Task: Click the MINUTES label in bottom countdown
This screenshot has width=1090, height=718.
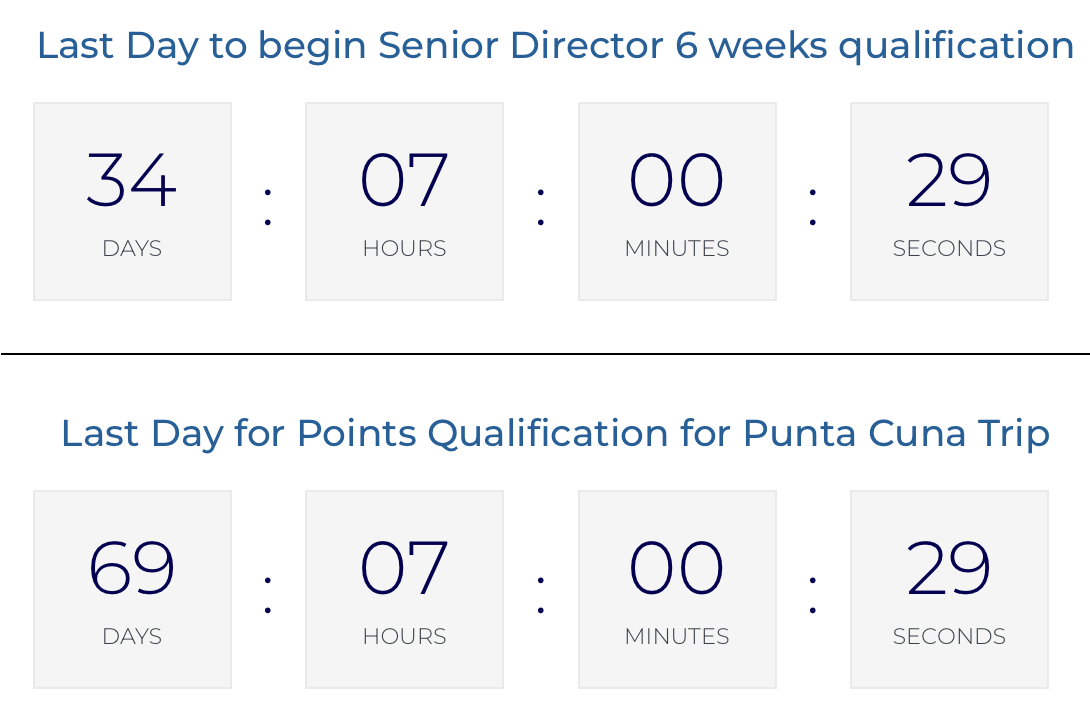Action: tap(677, 636)
